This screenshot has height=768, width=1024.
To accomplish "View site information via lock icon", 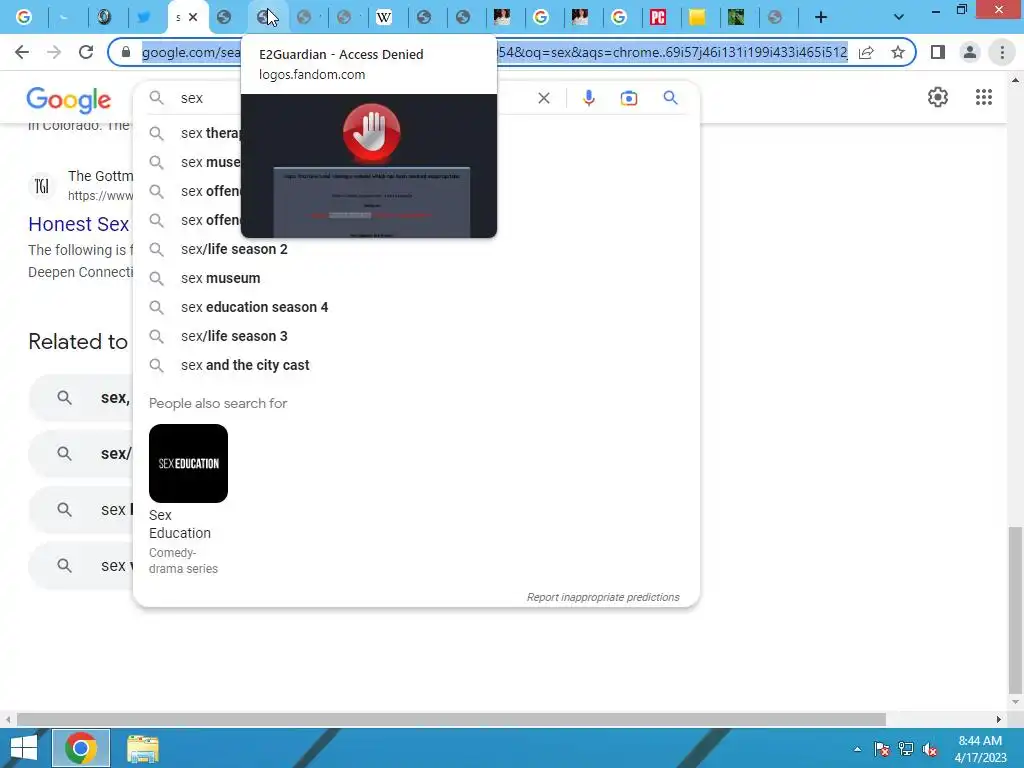I will point(126,52).
